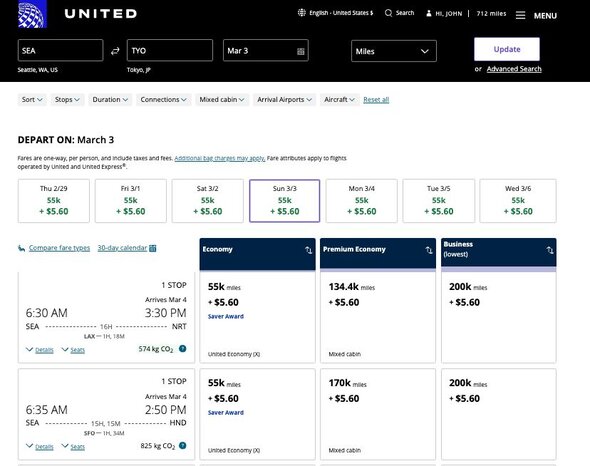Image resolution: width=590 pixels, height=466 pixels.
Task: Click the SEA origin input field
Action: coord(60,50)
